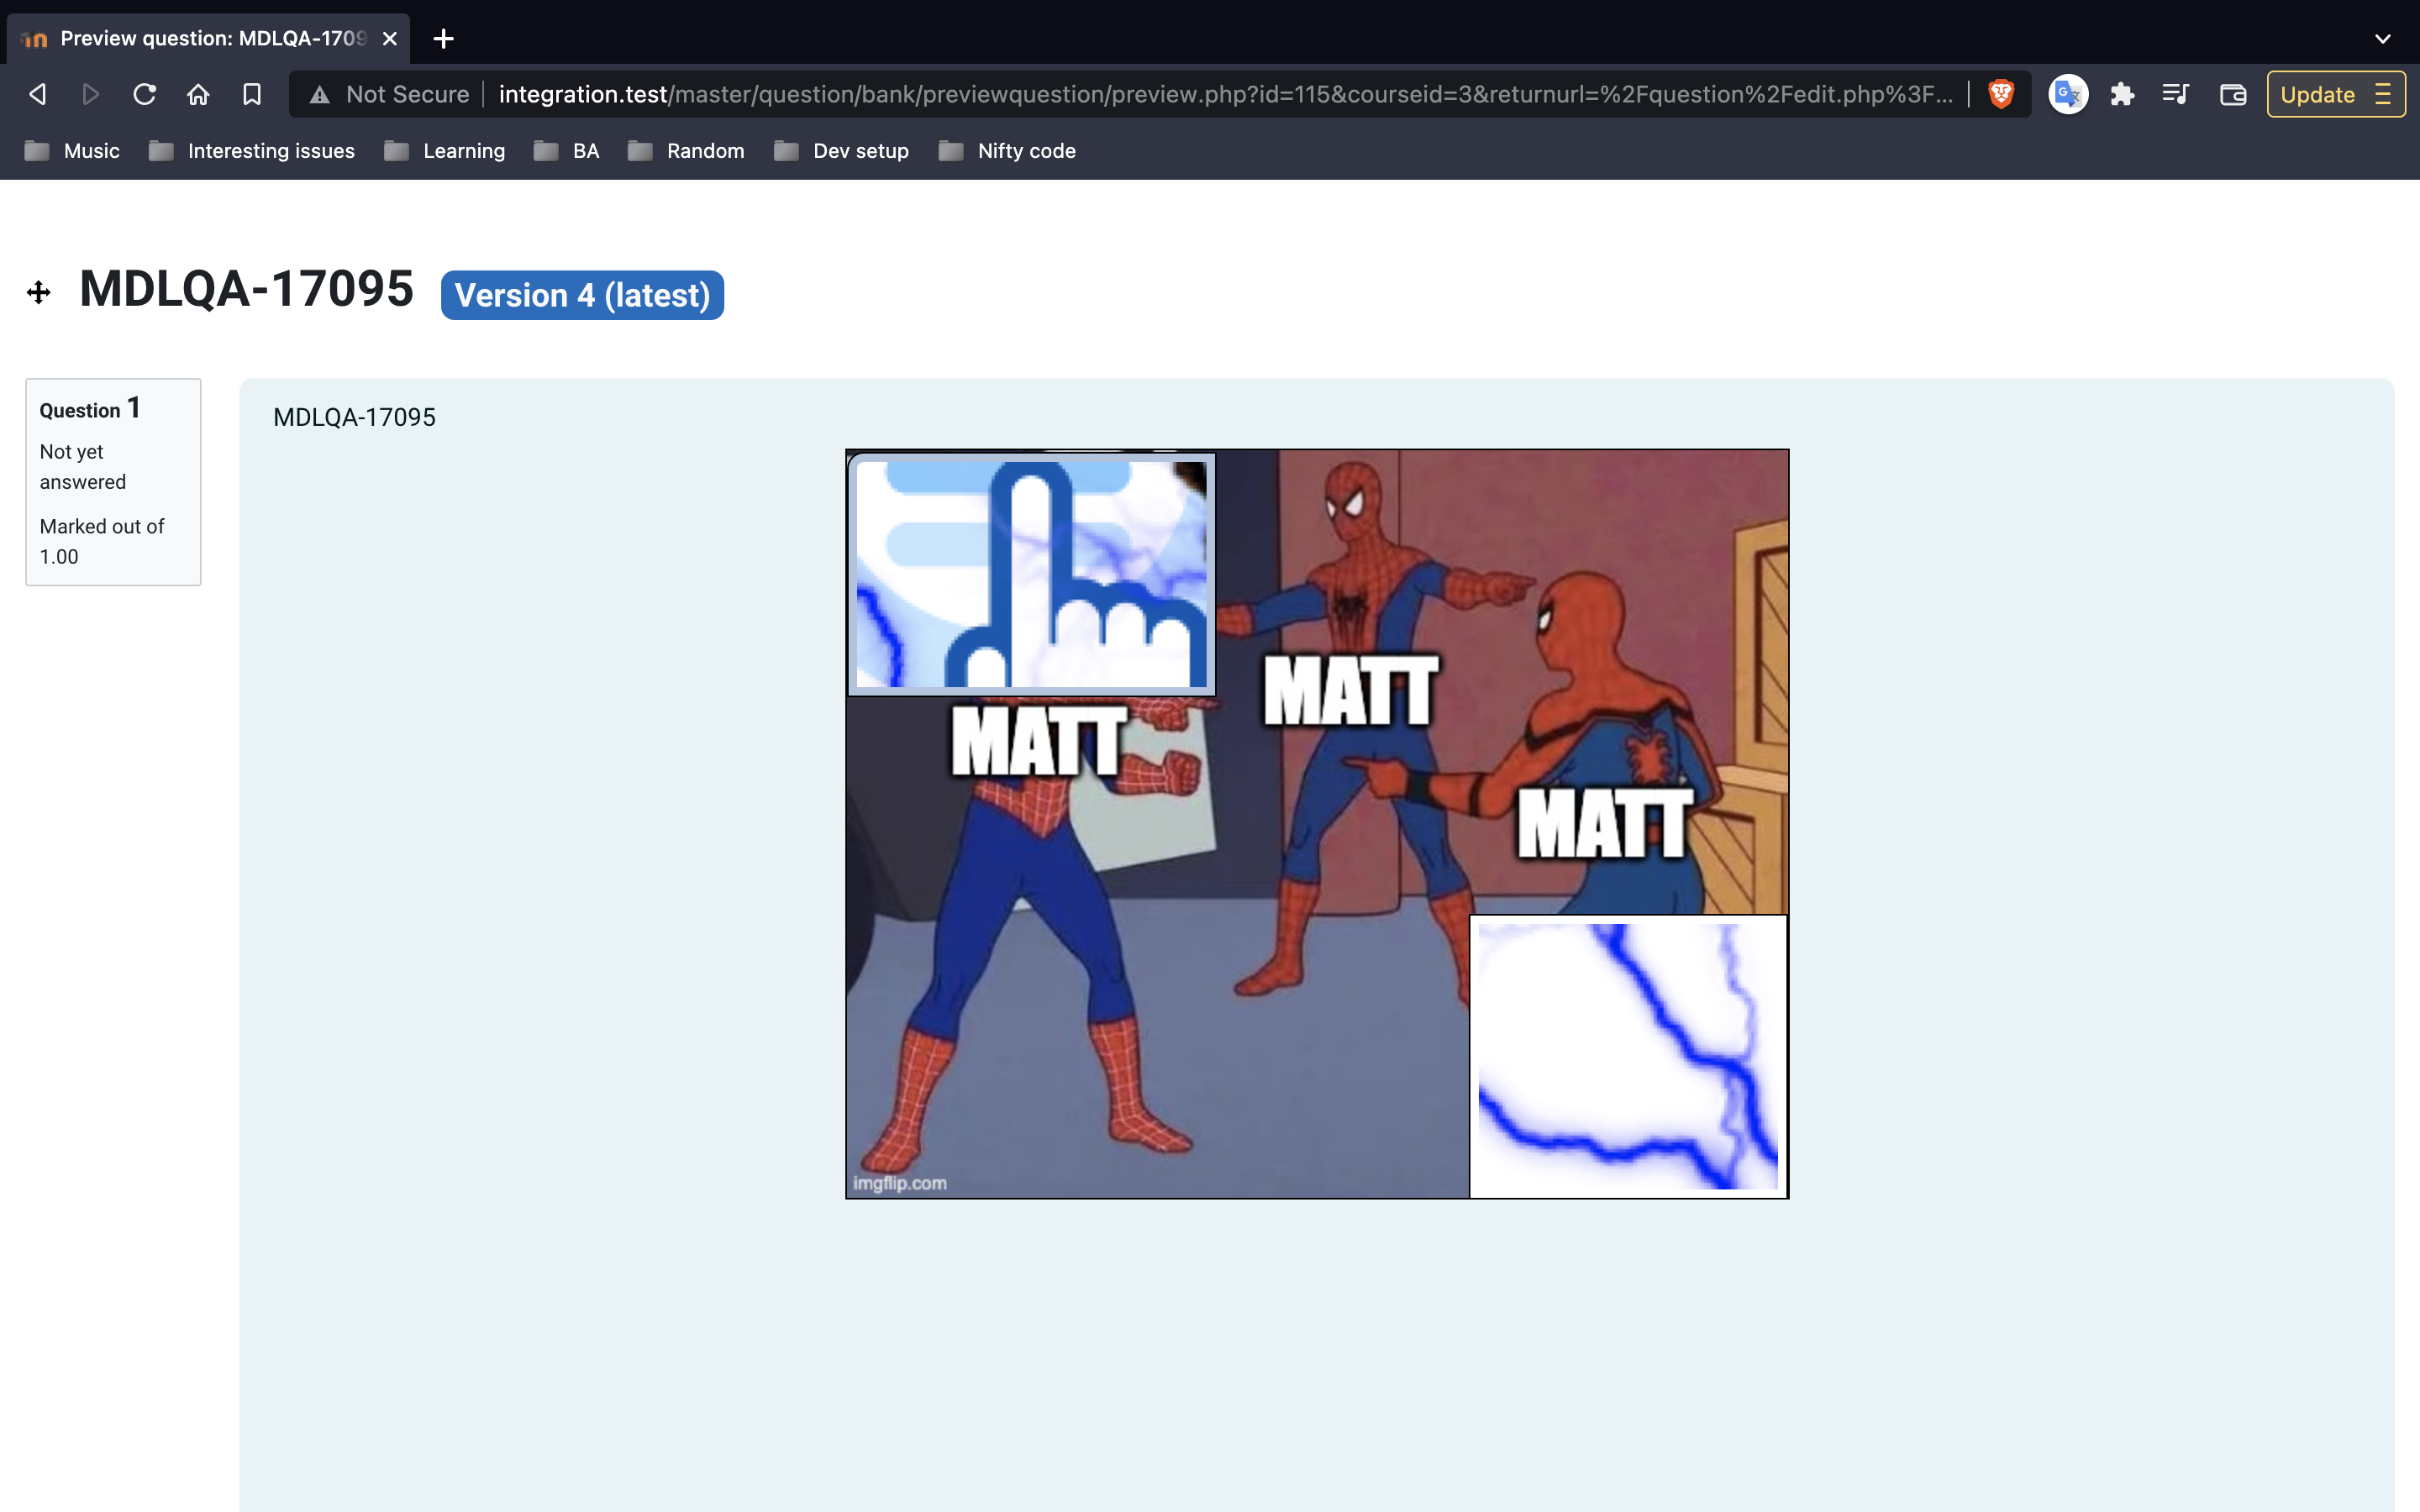Open the Dev setup bookmarks folder
The width and height of the screenshot is (2420, 1512).
point(842,151)
